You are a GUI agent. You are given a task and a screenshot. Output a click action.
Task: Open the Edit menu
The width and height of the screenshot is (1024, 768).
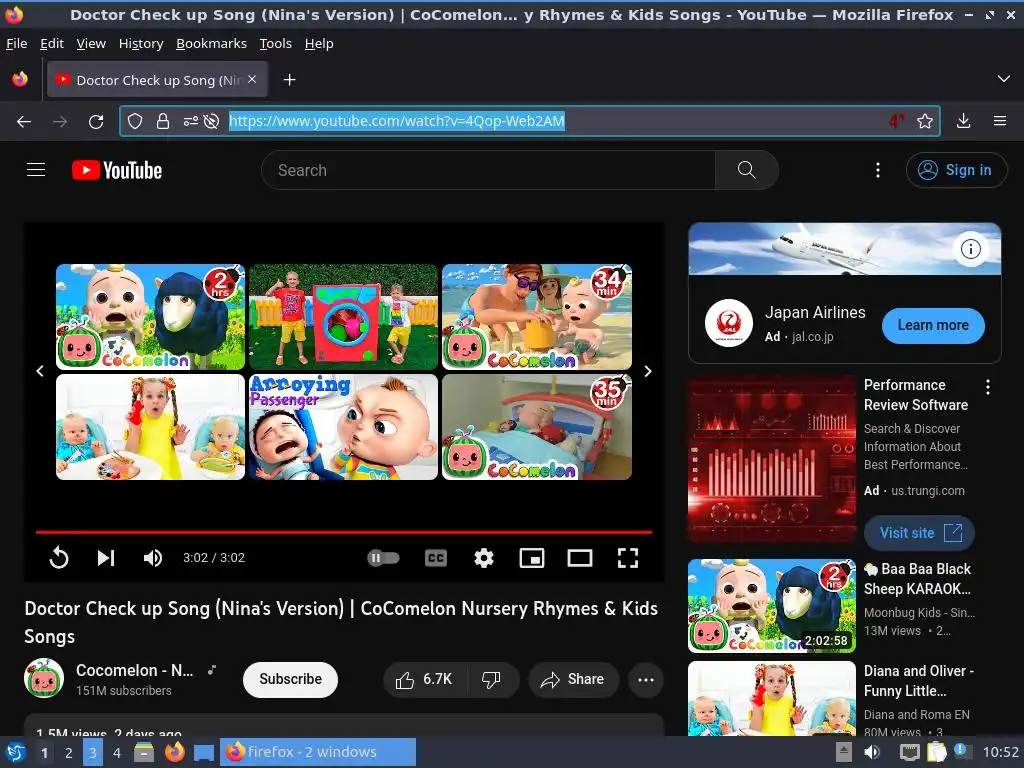pos(52,43)
